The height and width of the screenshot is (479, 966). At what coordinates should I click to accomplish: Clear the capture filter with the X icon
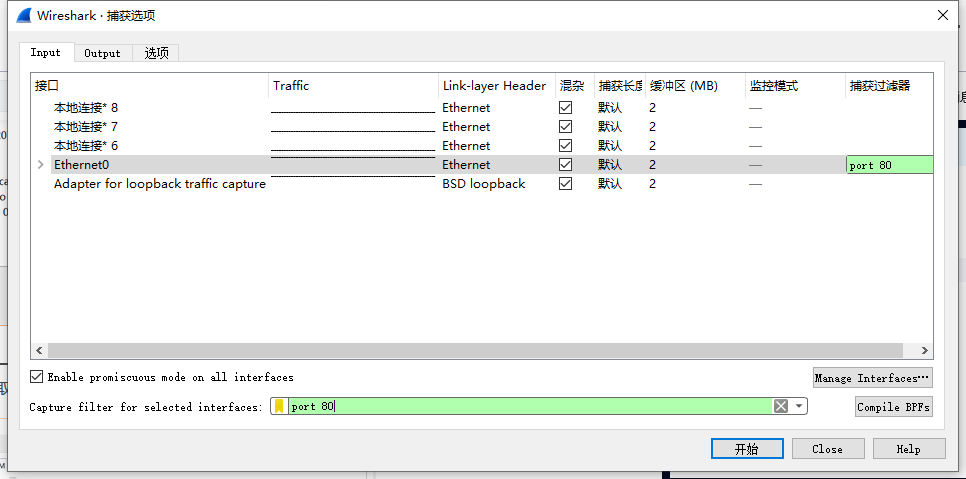(x=781, y=406)
